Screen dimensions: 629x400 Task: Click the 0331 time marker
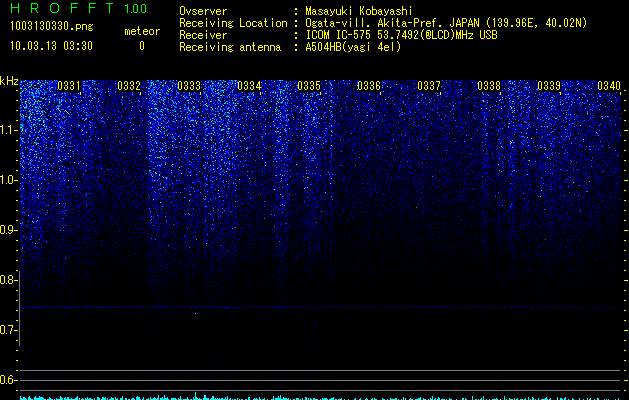coord(69,86)
